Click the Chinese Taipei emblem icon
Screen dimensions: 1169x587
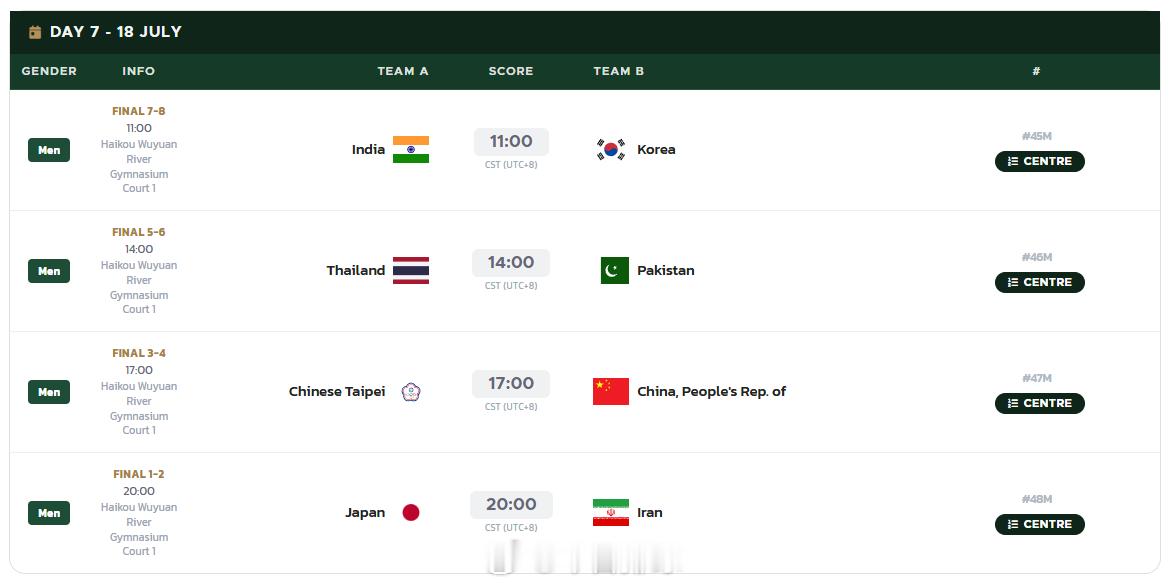tap(411, 392)
